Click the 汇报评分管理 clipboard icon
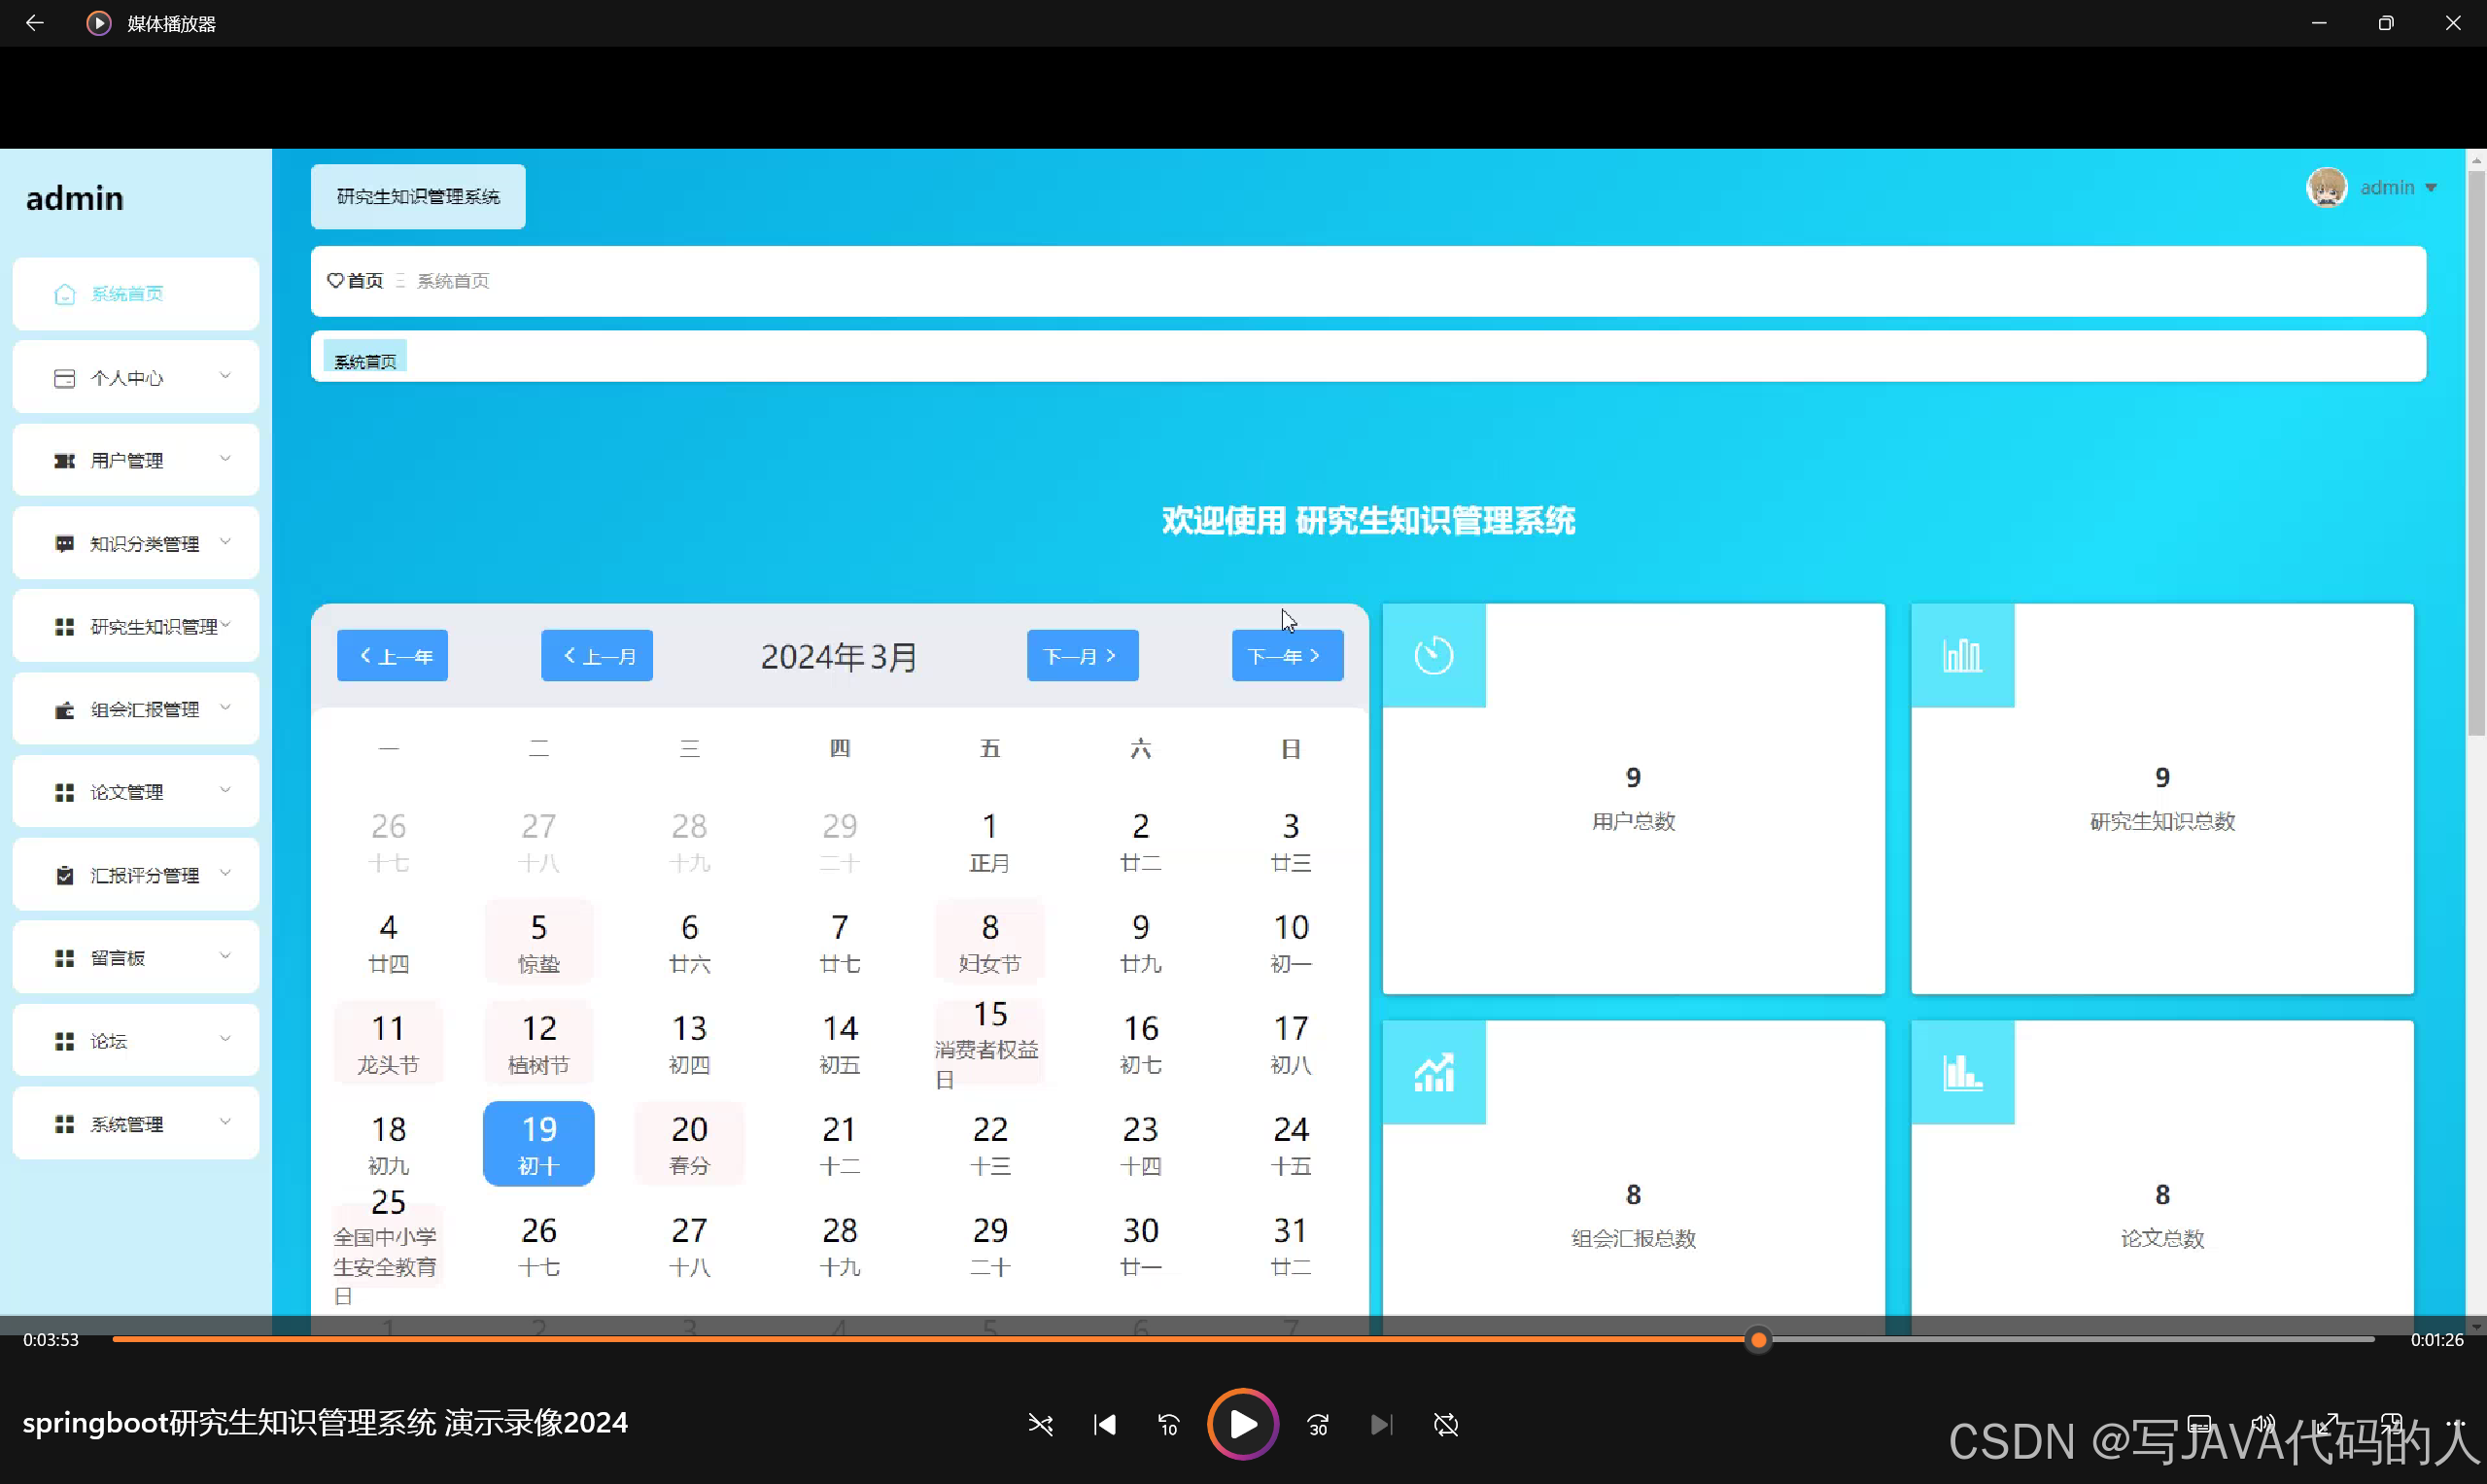Image resolution: width=2487 pixels, height=1484 pixels. coord(63,874)
